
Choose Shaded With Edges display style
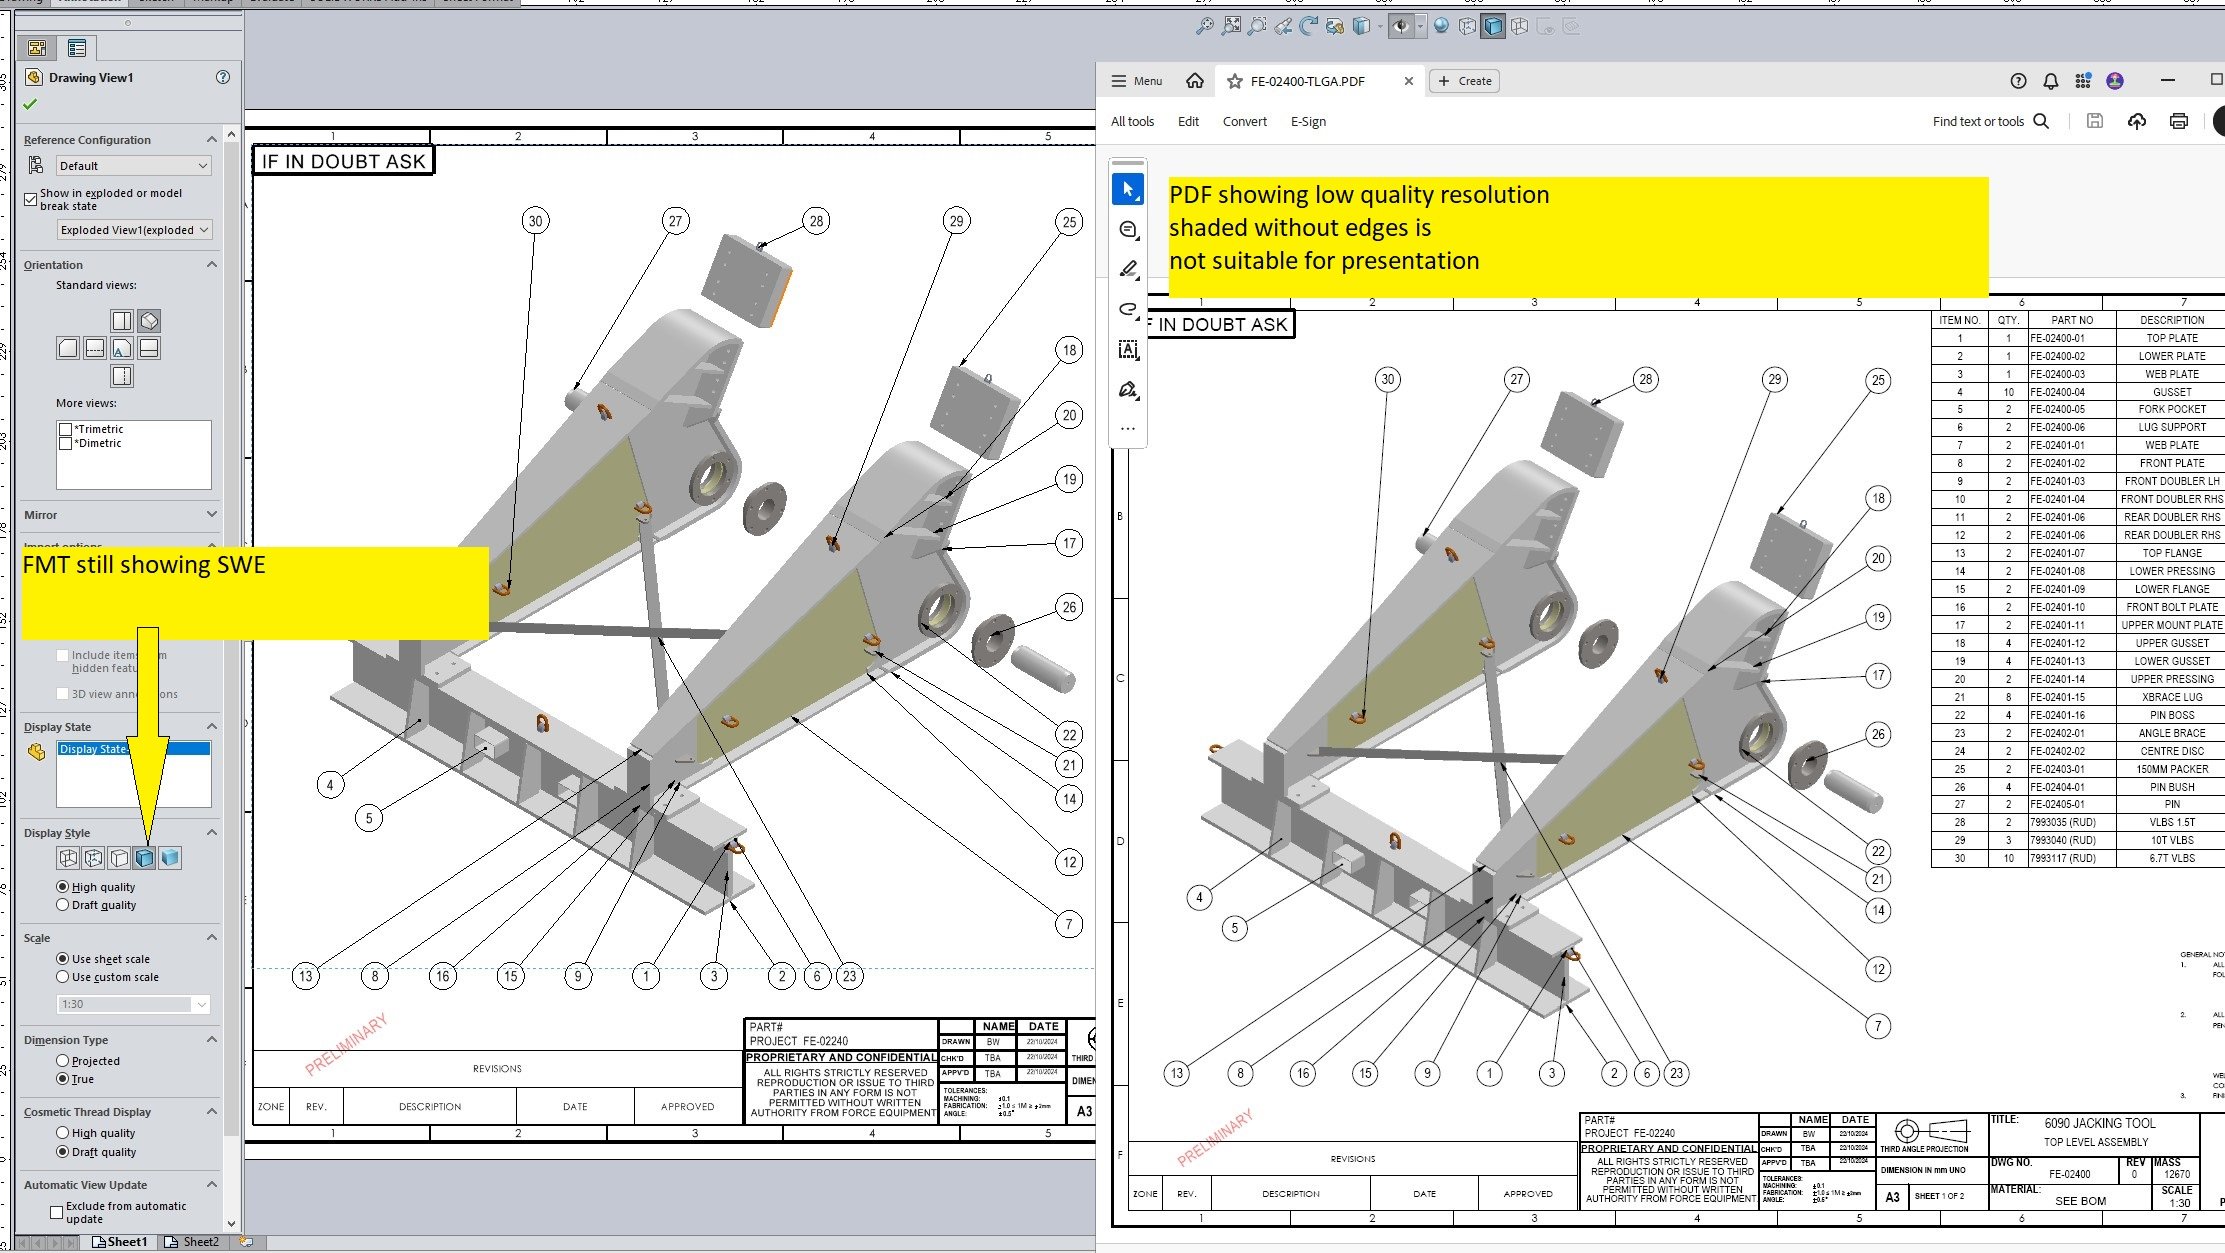145,858
